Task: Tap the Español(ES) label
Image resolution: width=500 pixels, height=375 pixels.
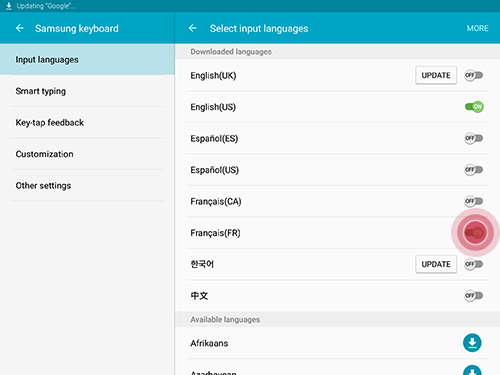Action: (214, 138)
